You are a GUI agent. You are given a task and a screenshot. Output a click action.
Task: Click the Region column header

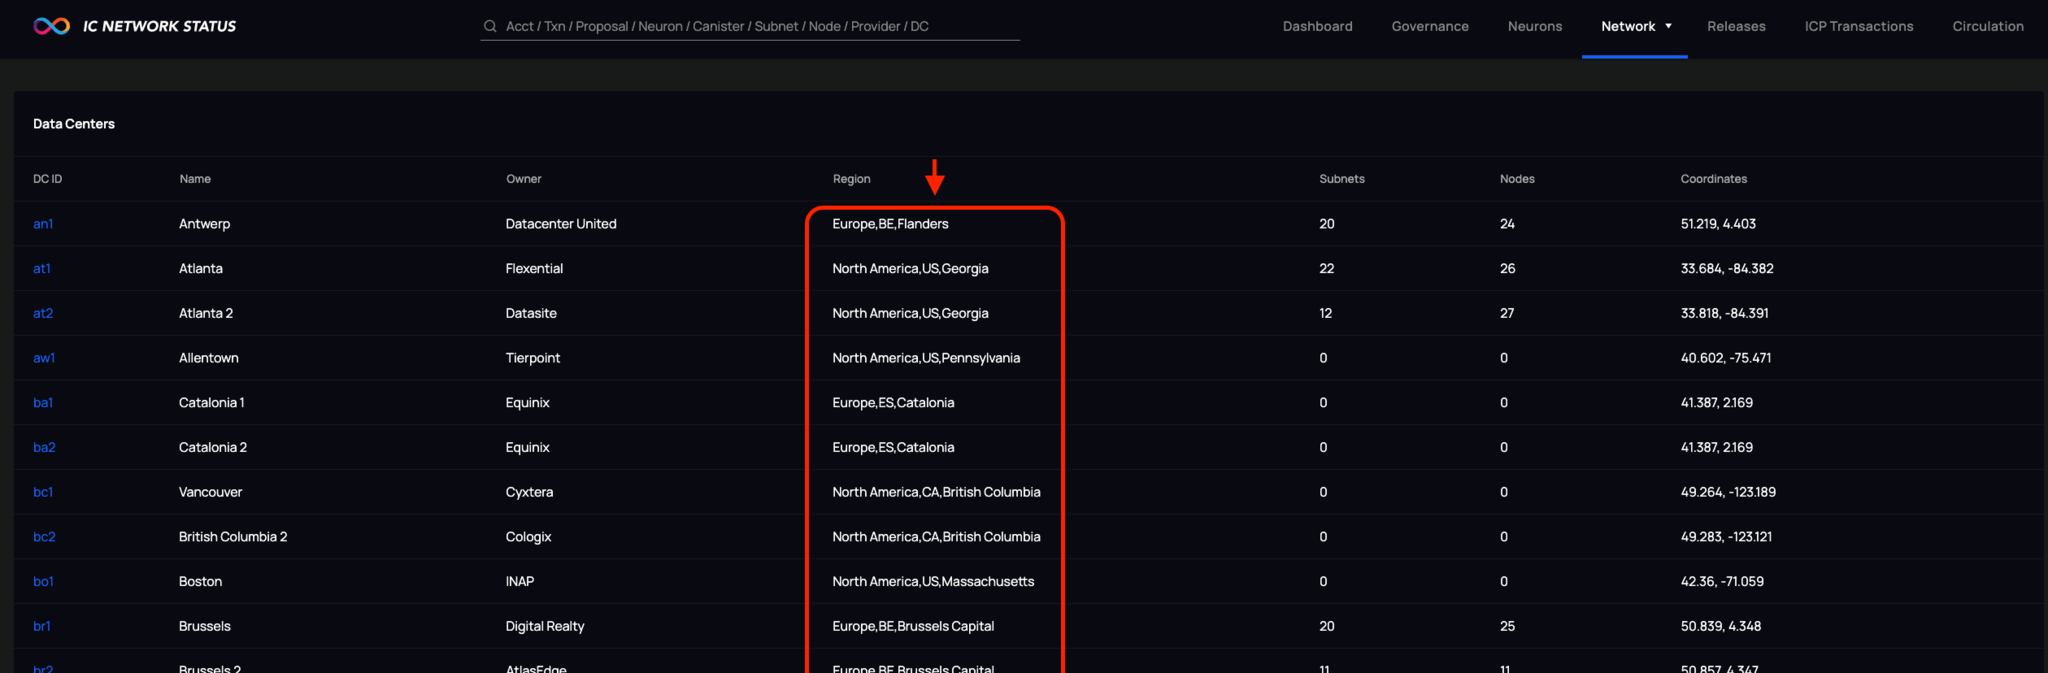[851, 179]
